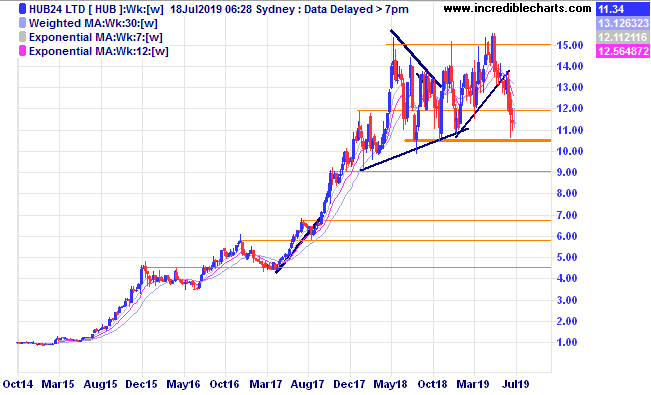Viewport: 651px width, 395px height.
Task: Click the www.incrediblecharts.com link text
Action: click(517, 8)
